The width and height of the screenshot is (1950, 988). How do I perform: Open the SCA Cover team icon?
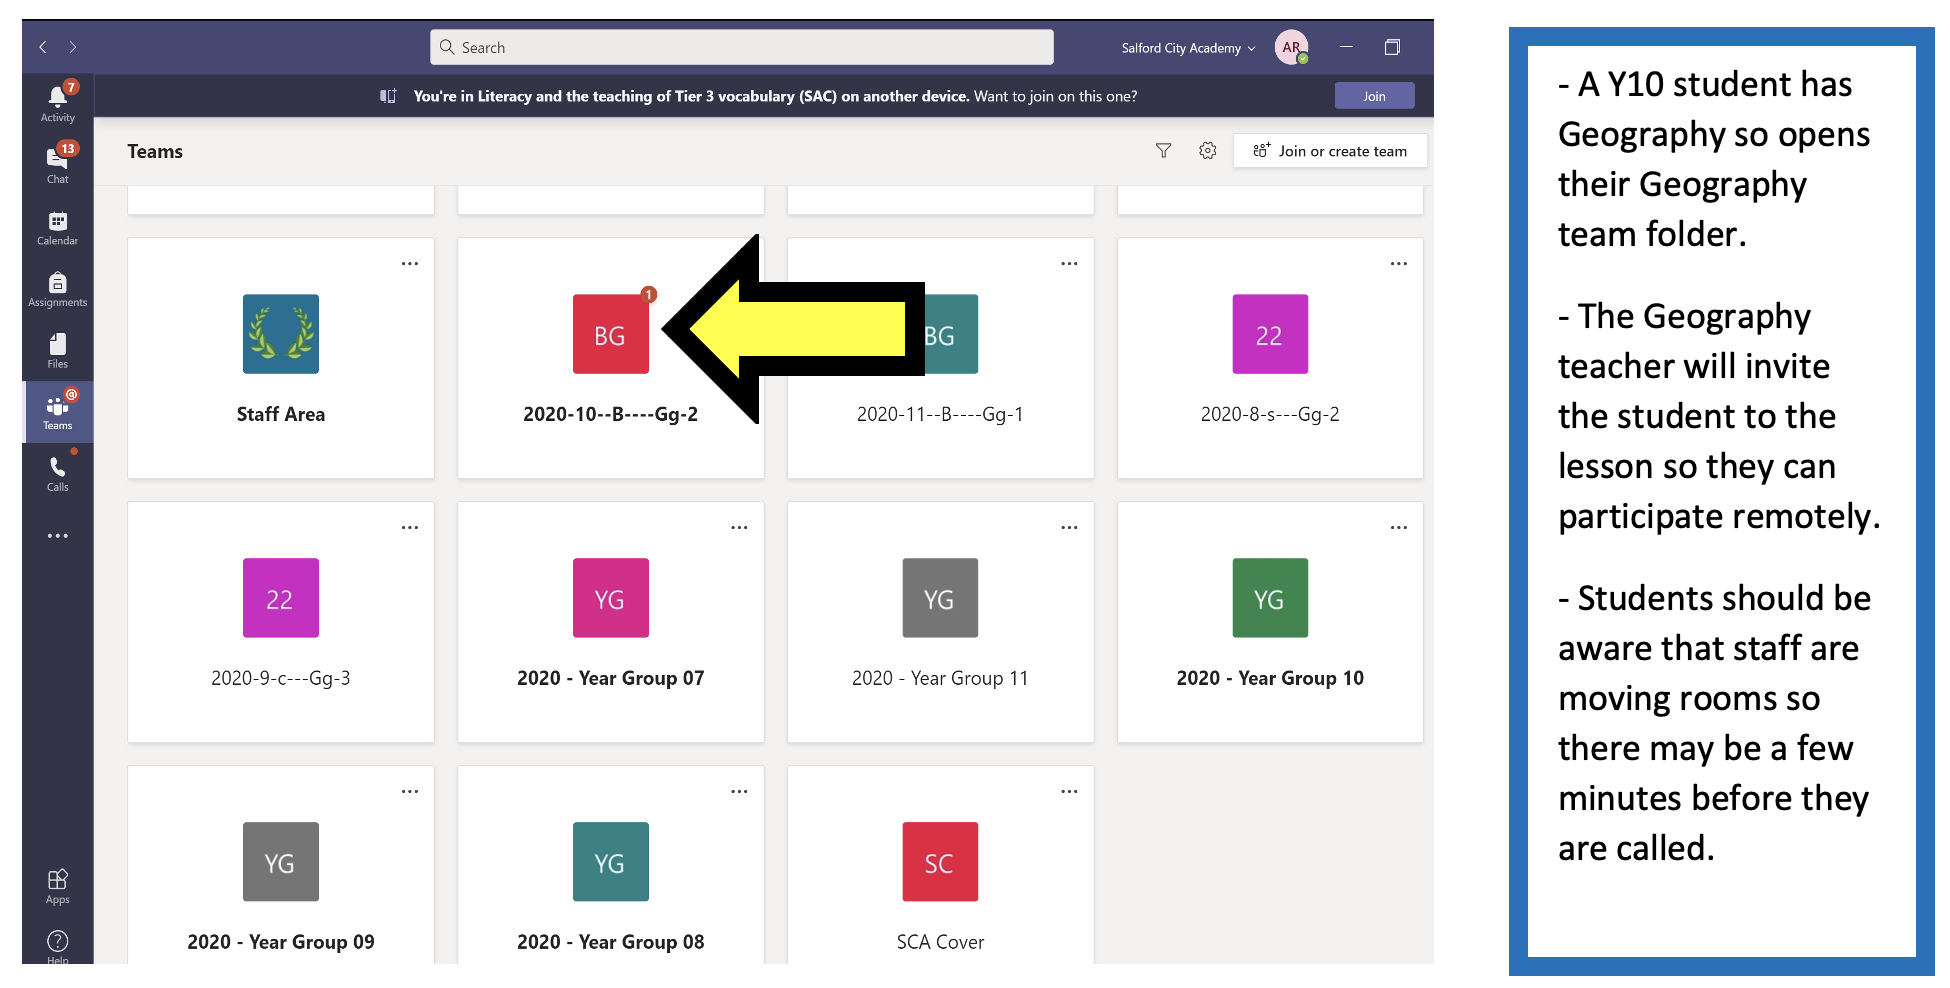tap(940, 862)
